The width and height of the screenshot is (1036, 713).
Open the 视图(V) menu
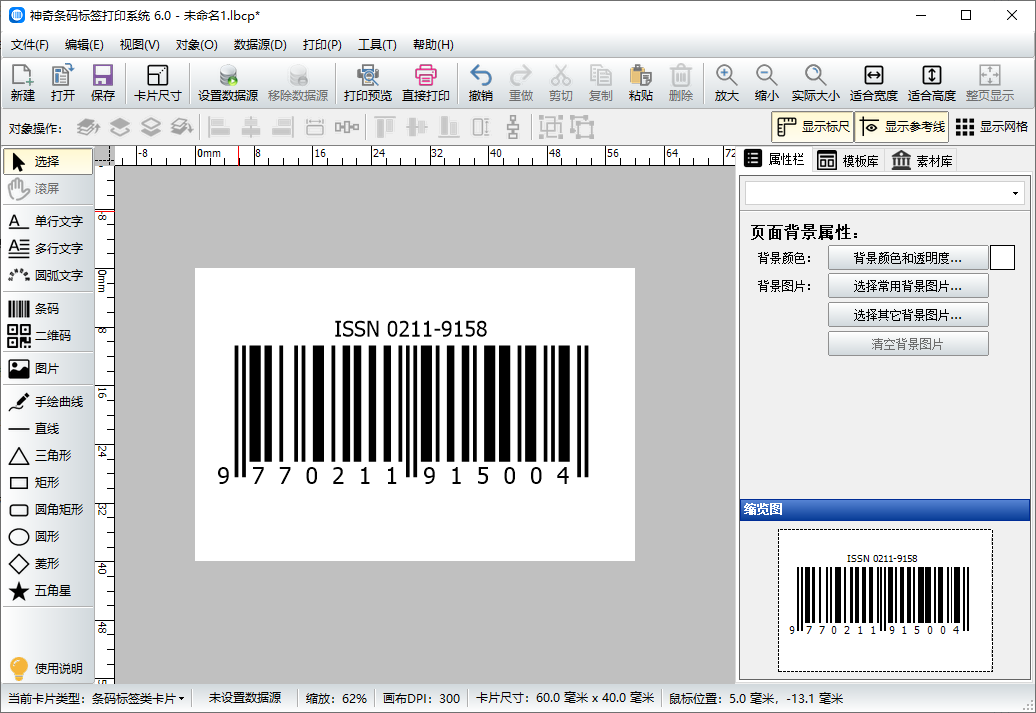click(139, 45)
